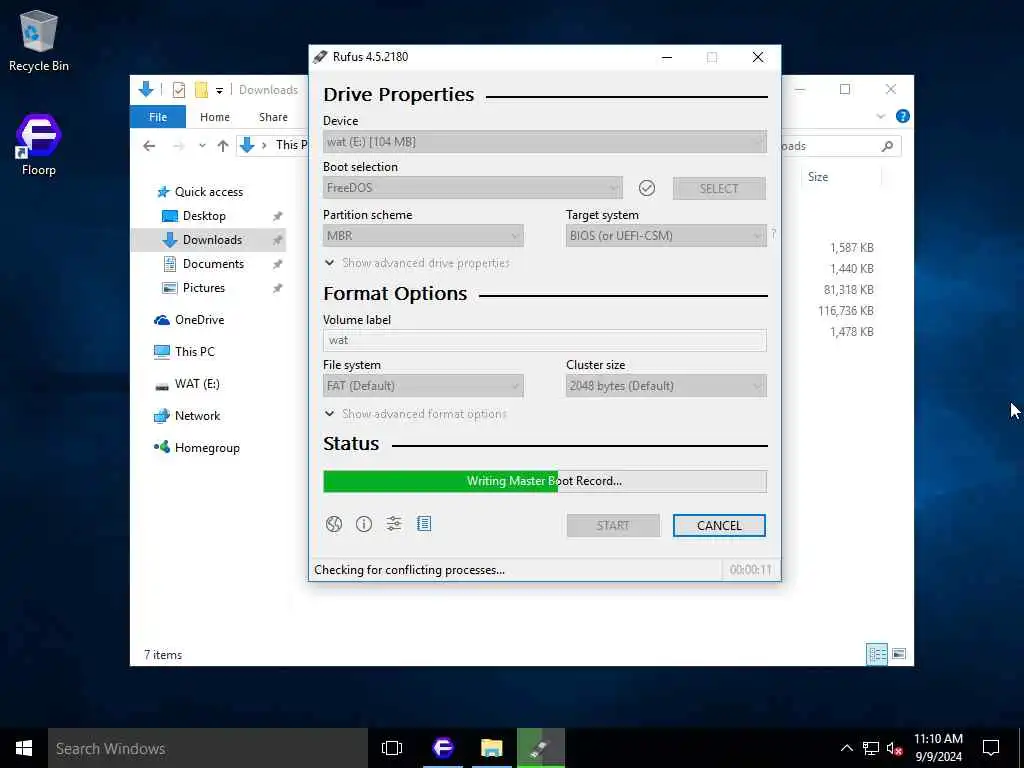Click the muted volume tray icon
Image resolution: width=1024 pixels, height=768 pixels.
895,748
